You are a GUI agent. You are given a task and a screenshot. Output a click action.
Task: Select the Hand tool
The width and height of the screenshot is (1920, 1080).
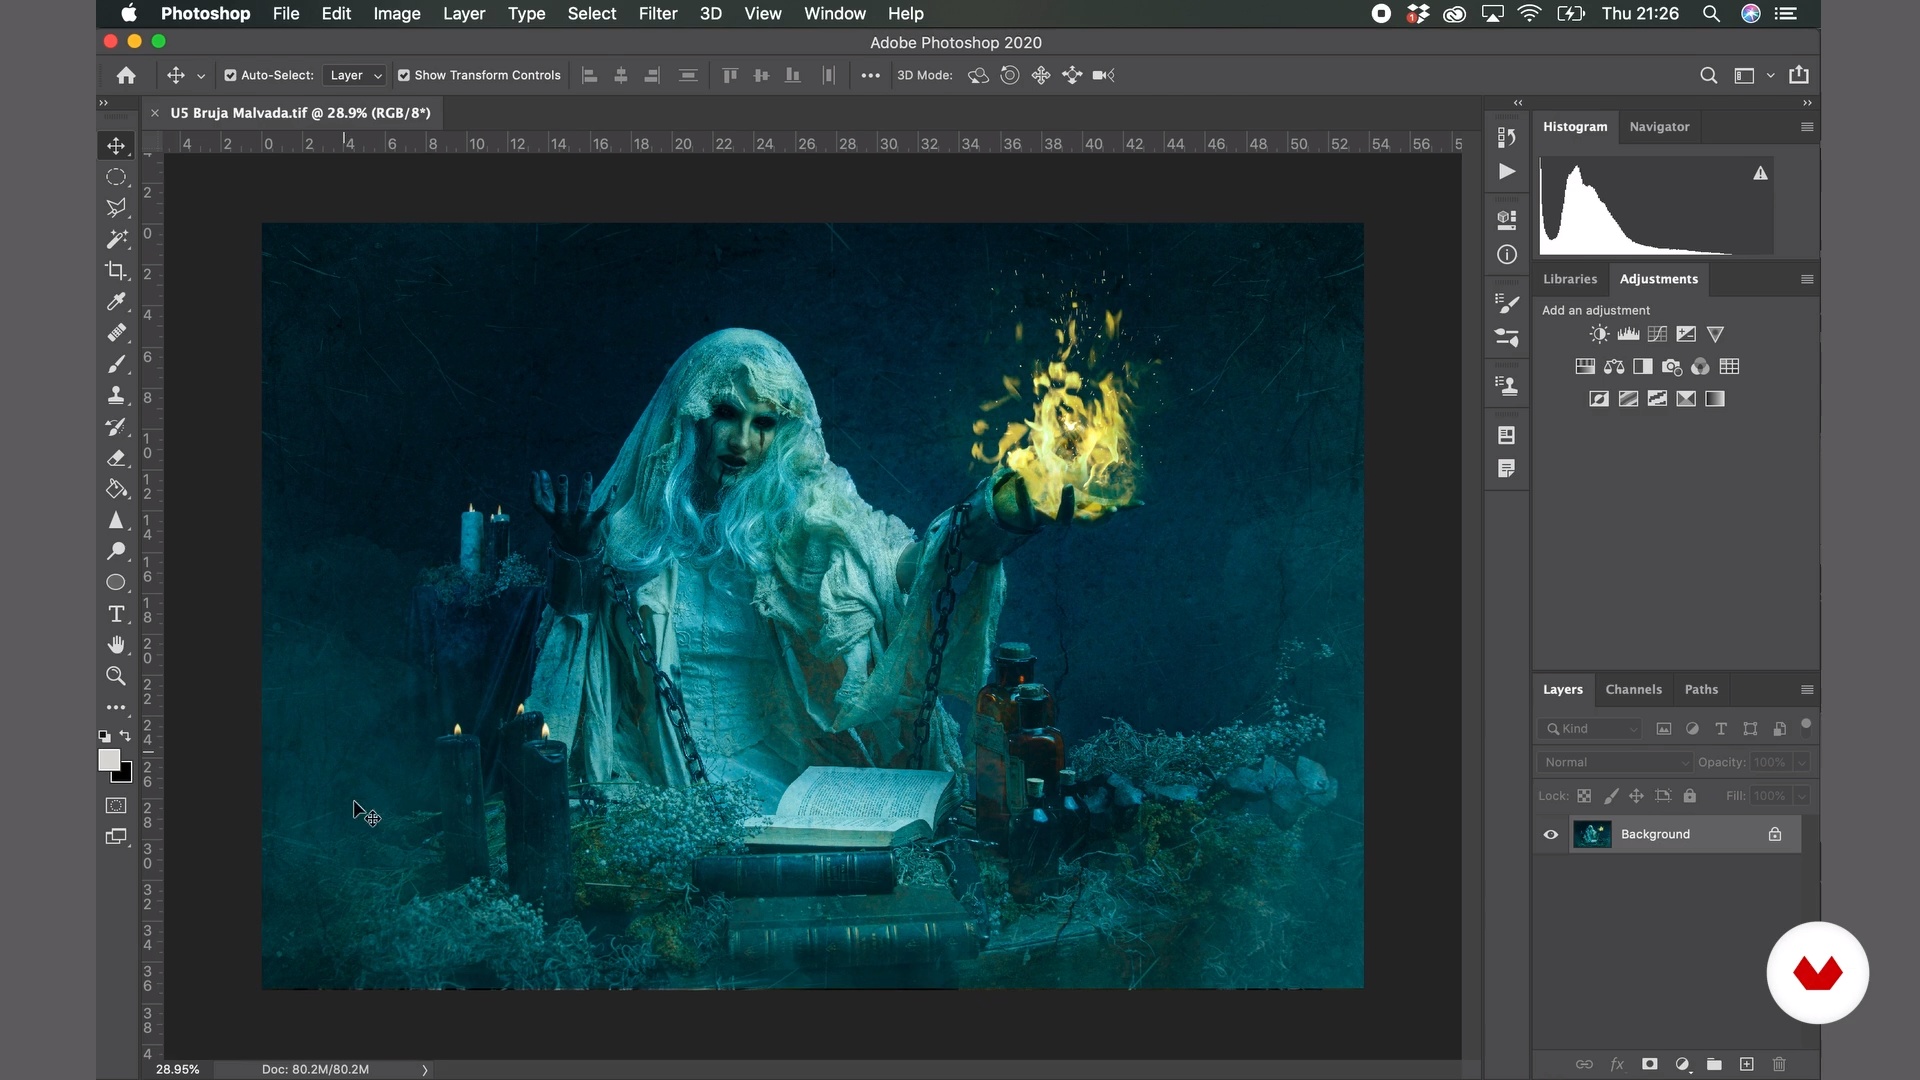click(x=116, y=645)
